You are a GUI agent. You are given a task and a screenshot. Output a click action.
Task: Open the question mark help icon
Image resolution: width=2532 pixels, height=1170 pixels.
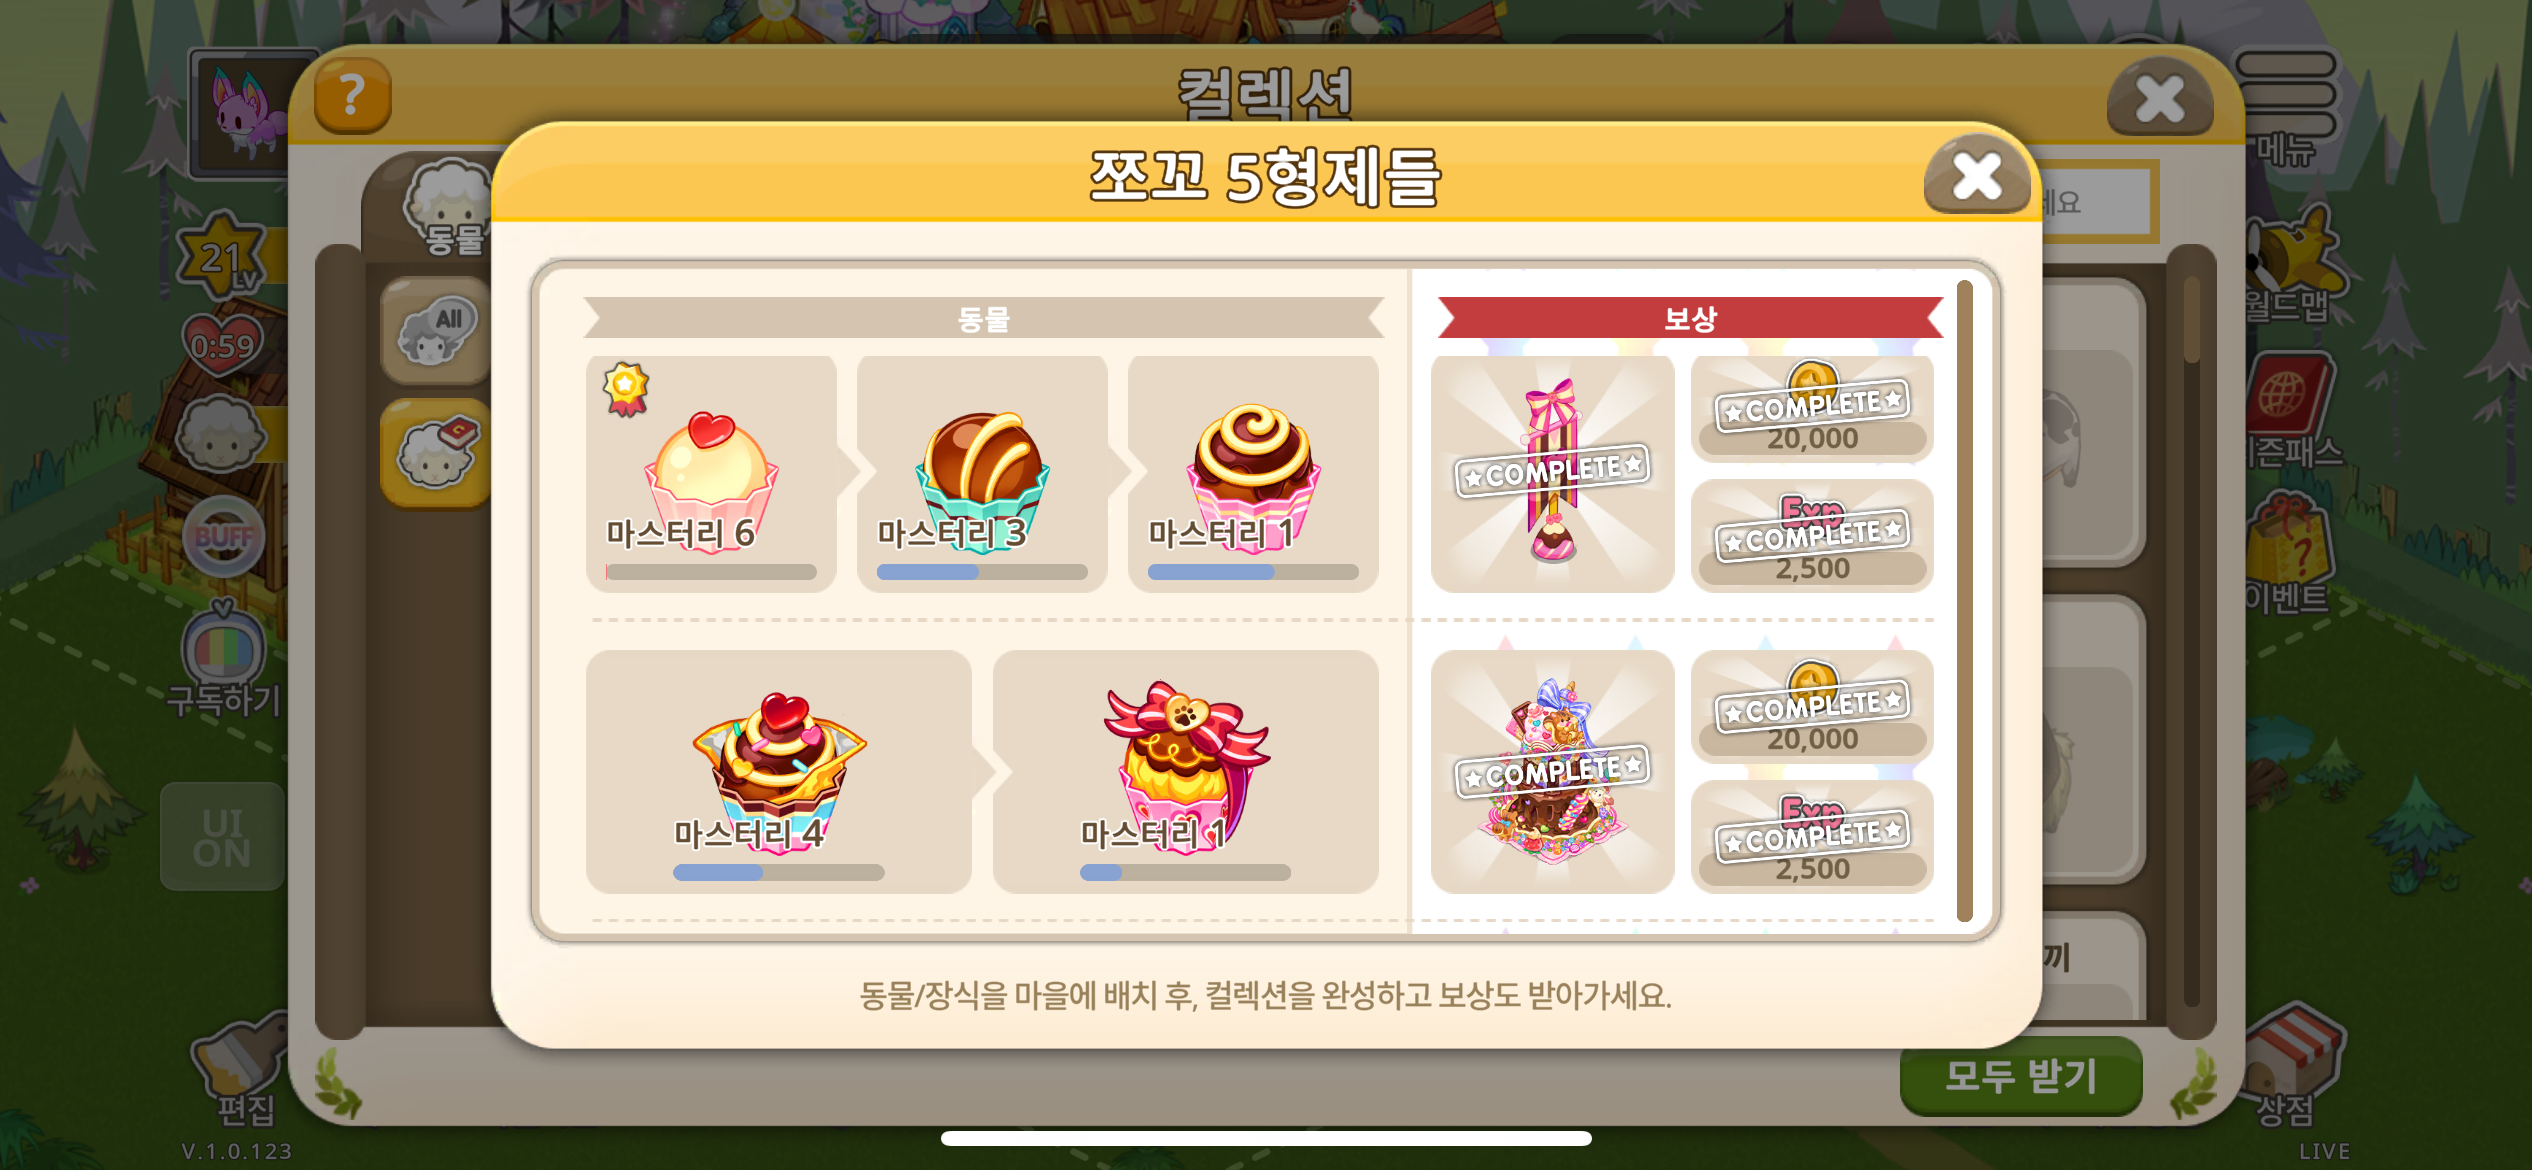(352, 95)
